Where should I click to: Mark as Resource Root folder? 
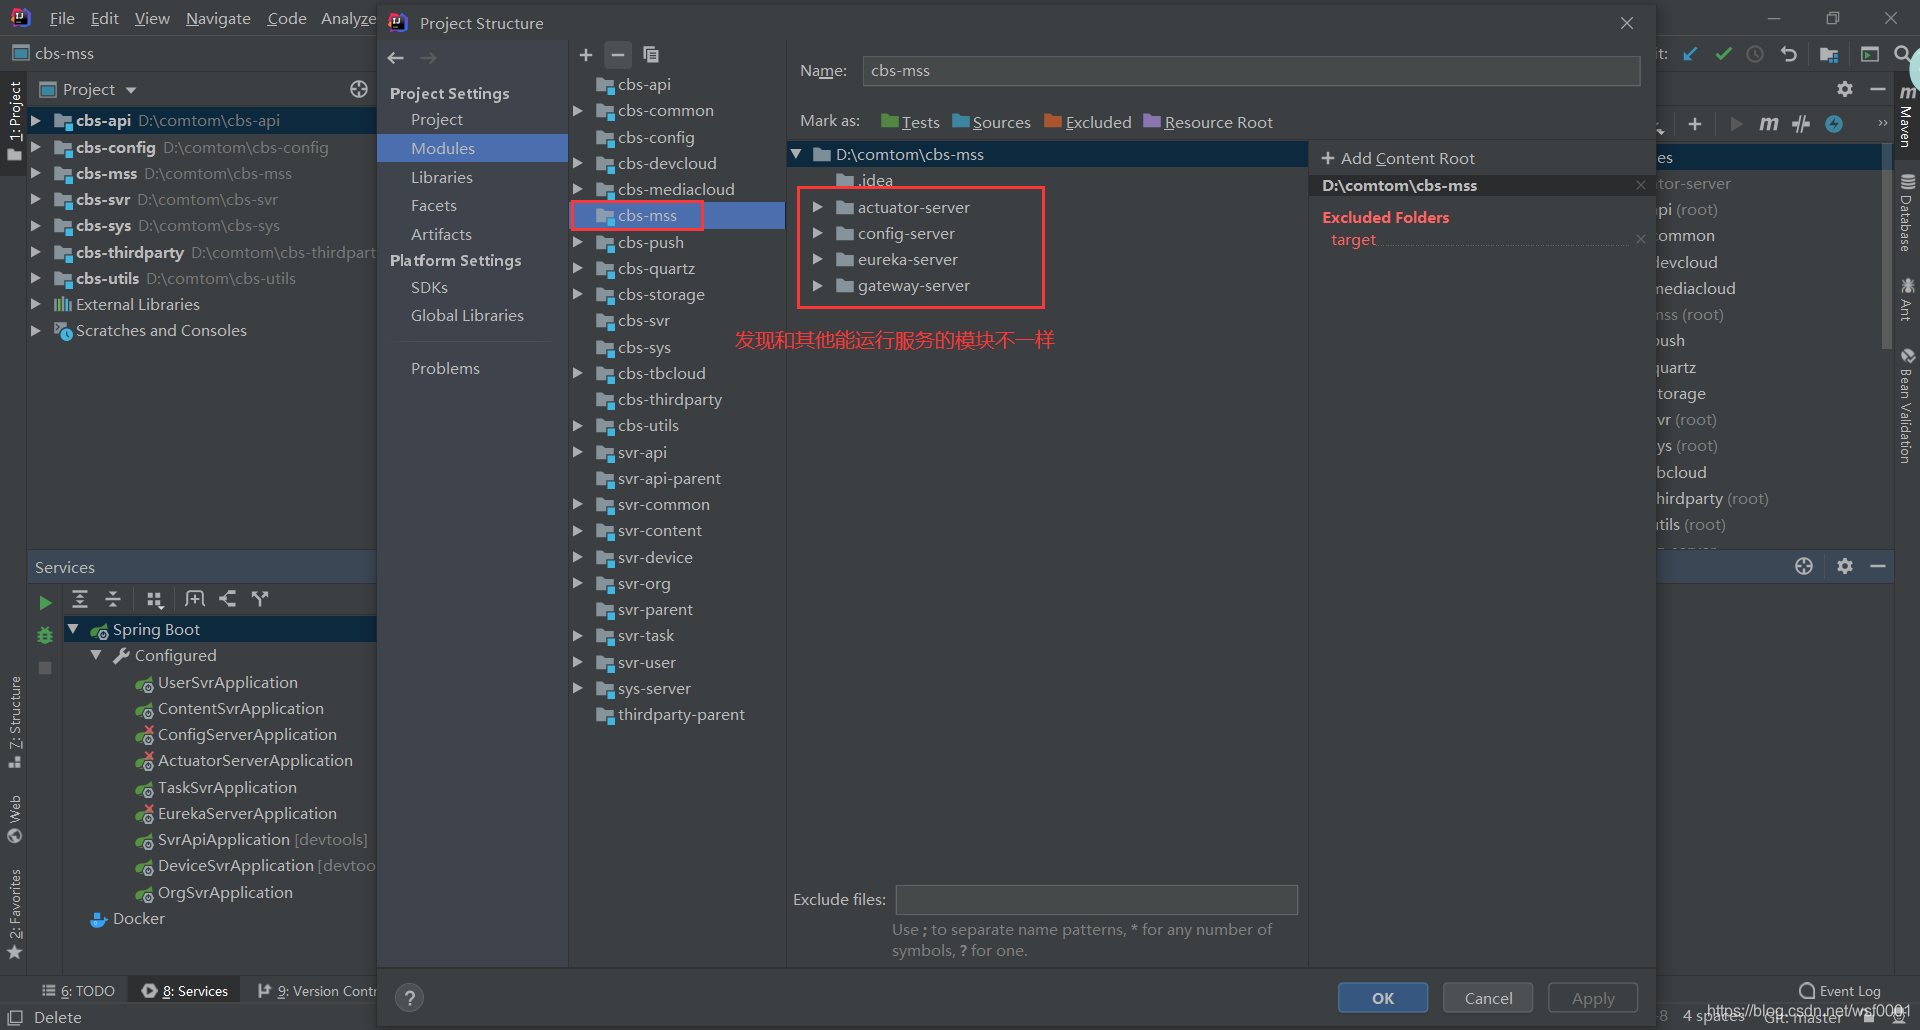[1208, 122]
